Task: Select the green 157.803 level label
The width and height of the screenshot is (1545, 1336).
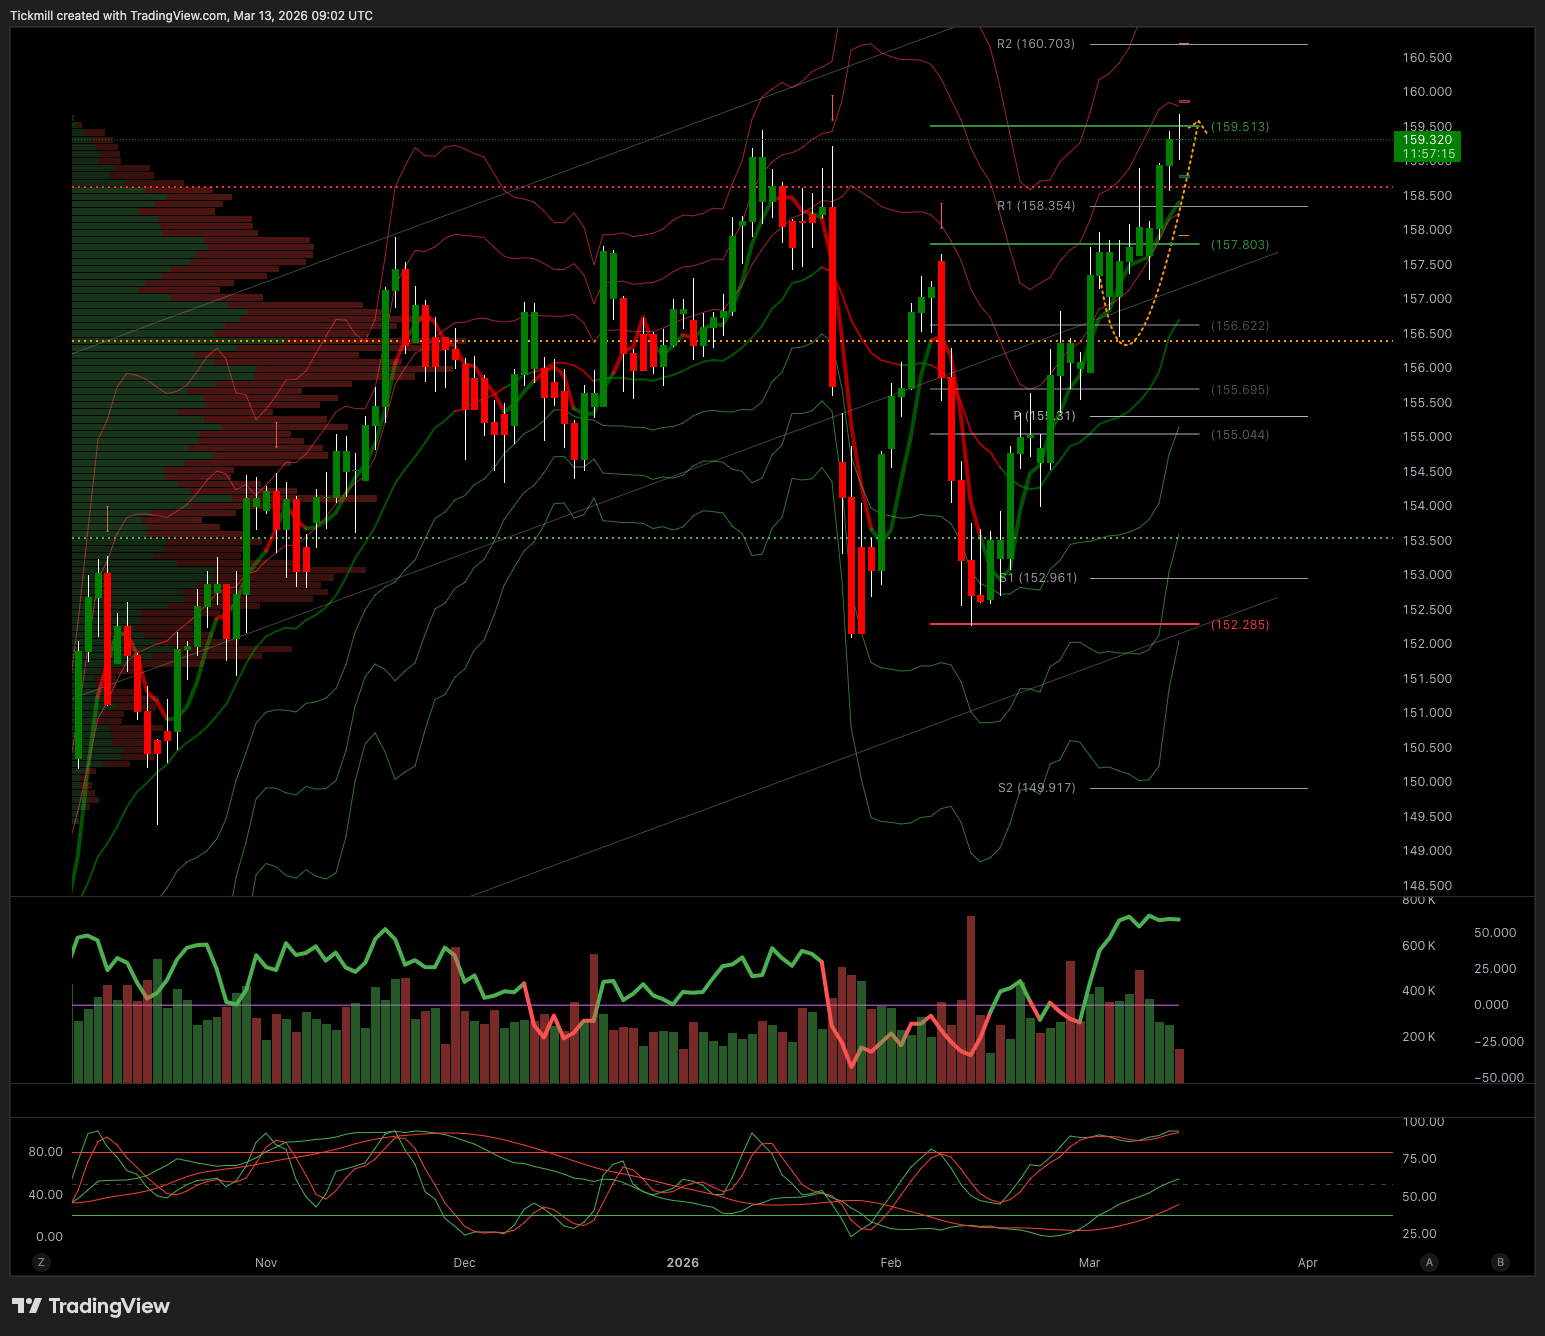Action: click(1240, 245)
